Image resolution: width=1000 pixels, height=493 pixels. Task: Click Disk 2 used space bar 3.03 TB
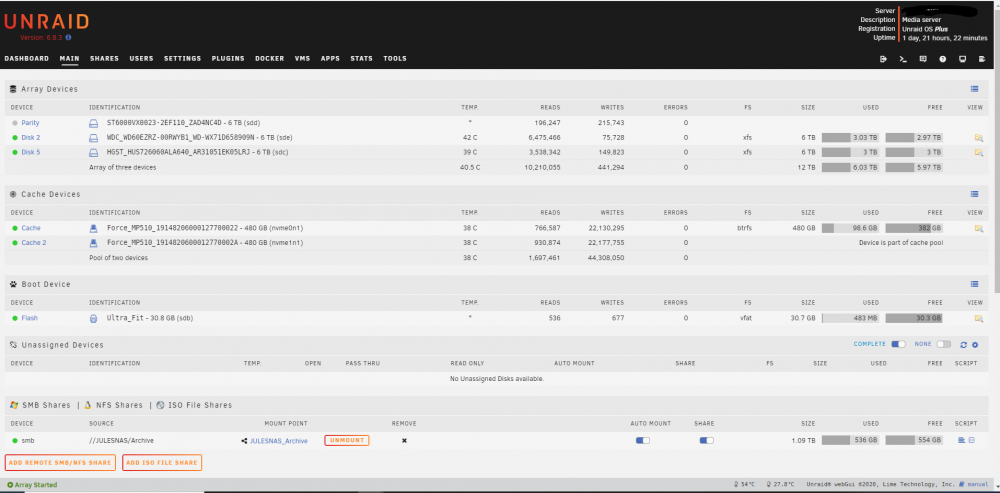click(x=850, y=137)
